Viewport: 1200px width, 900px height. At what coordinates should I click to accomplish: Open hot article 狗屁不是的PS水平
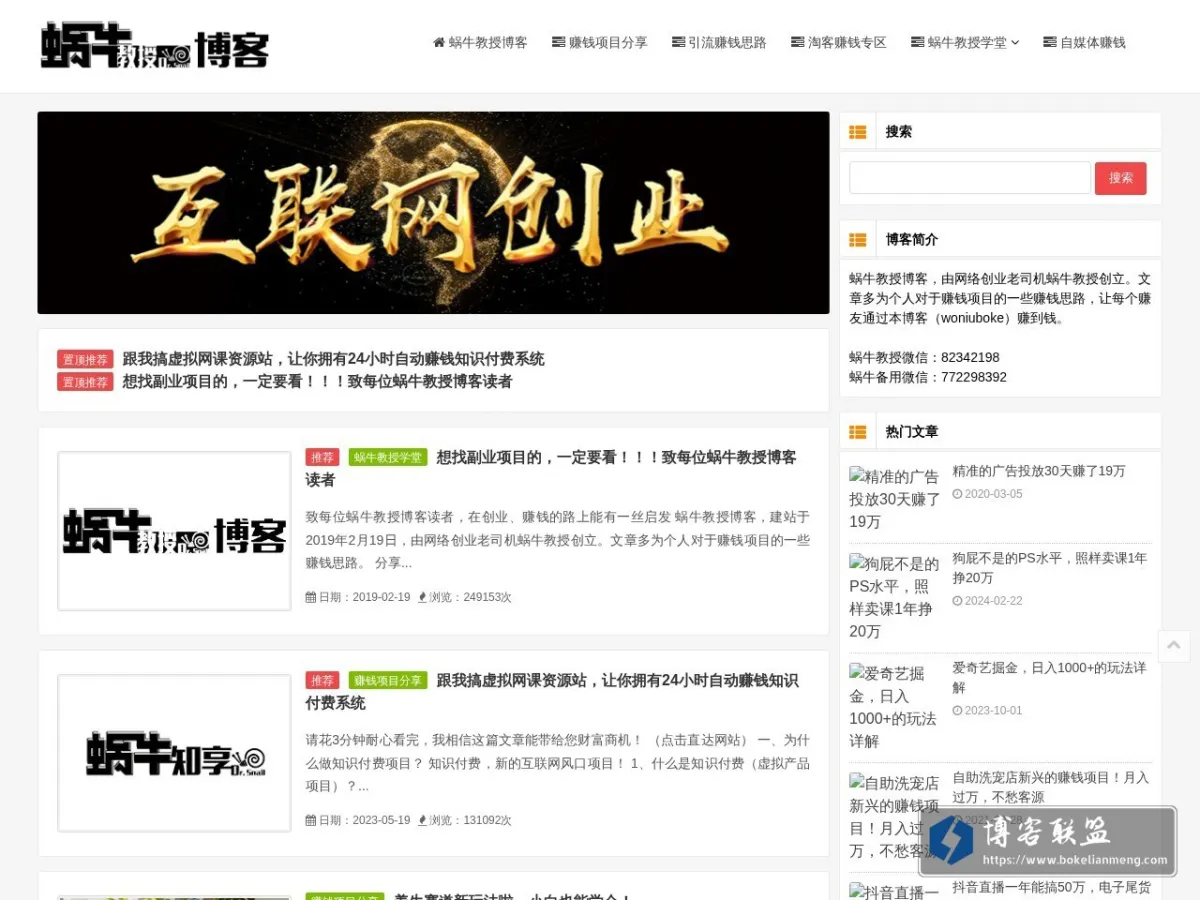[x=1050, y=568]
